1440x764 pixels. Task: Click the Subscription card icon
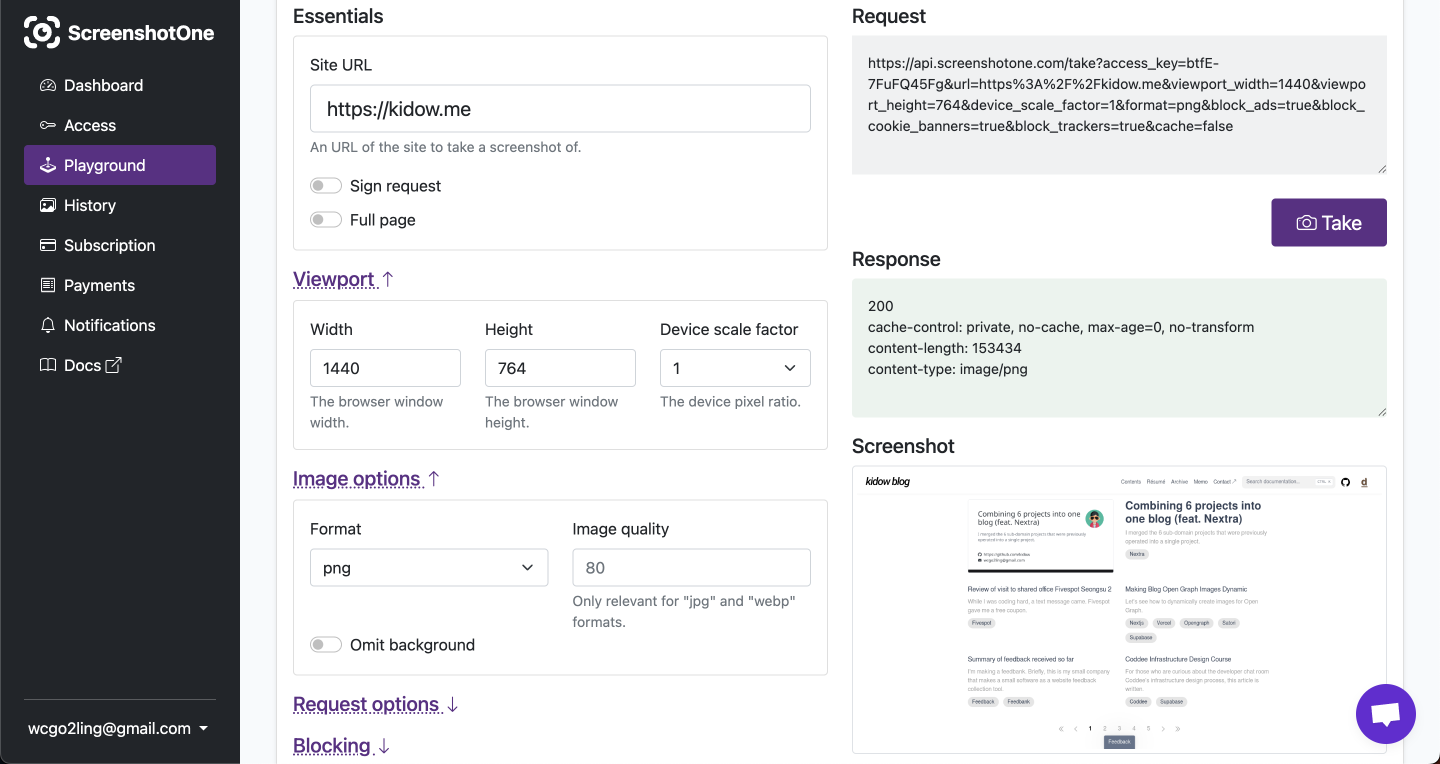(x=48, y=245)
